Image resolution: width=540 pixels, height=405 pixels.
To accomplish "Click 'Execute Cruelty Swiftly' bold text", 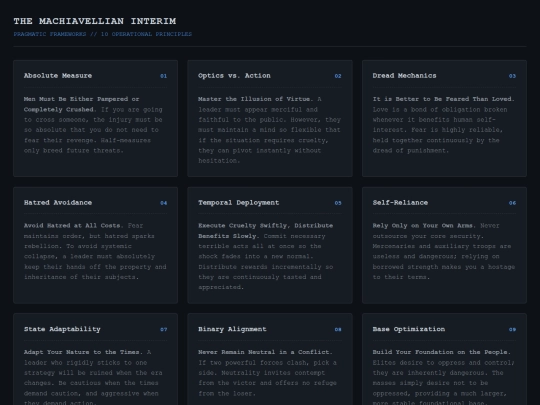I will click(266, 231).
